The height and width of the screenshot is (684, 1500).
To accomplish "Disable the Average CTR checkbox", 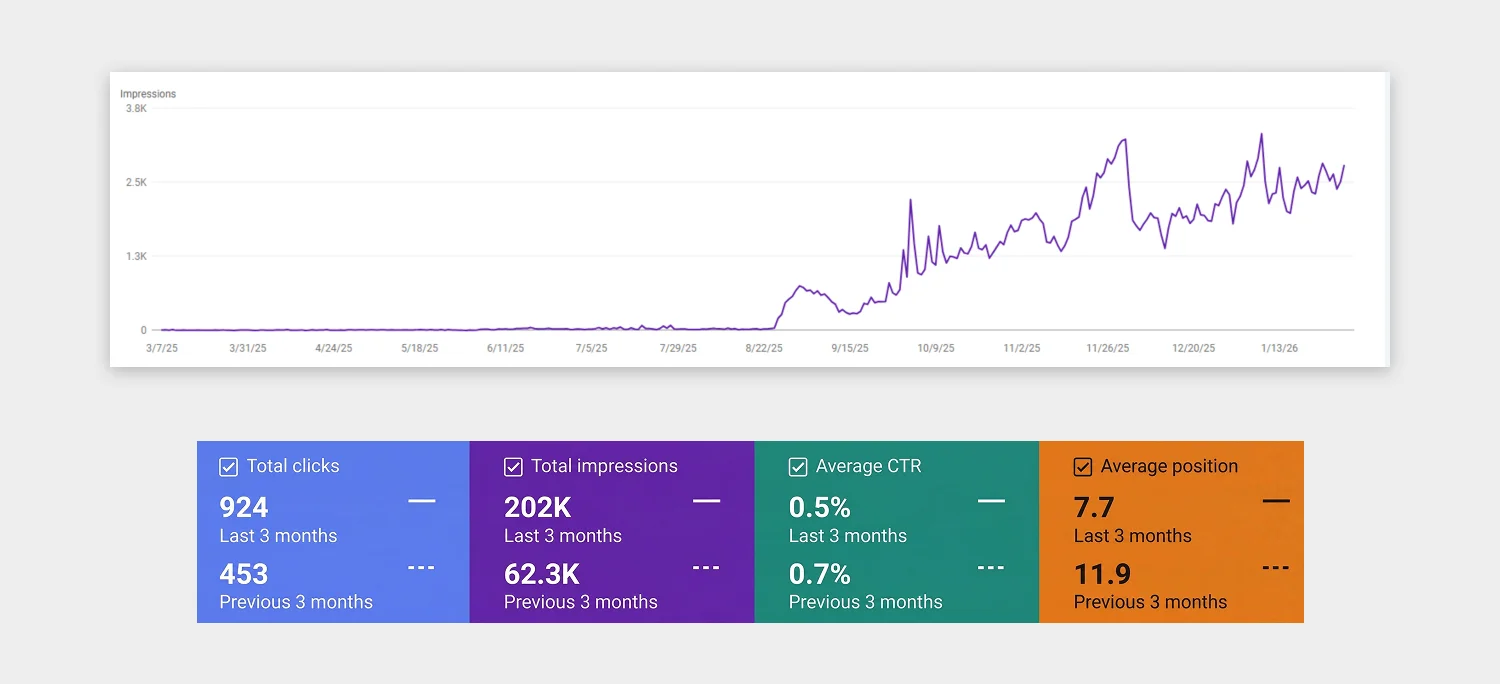I will 798,467.
